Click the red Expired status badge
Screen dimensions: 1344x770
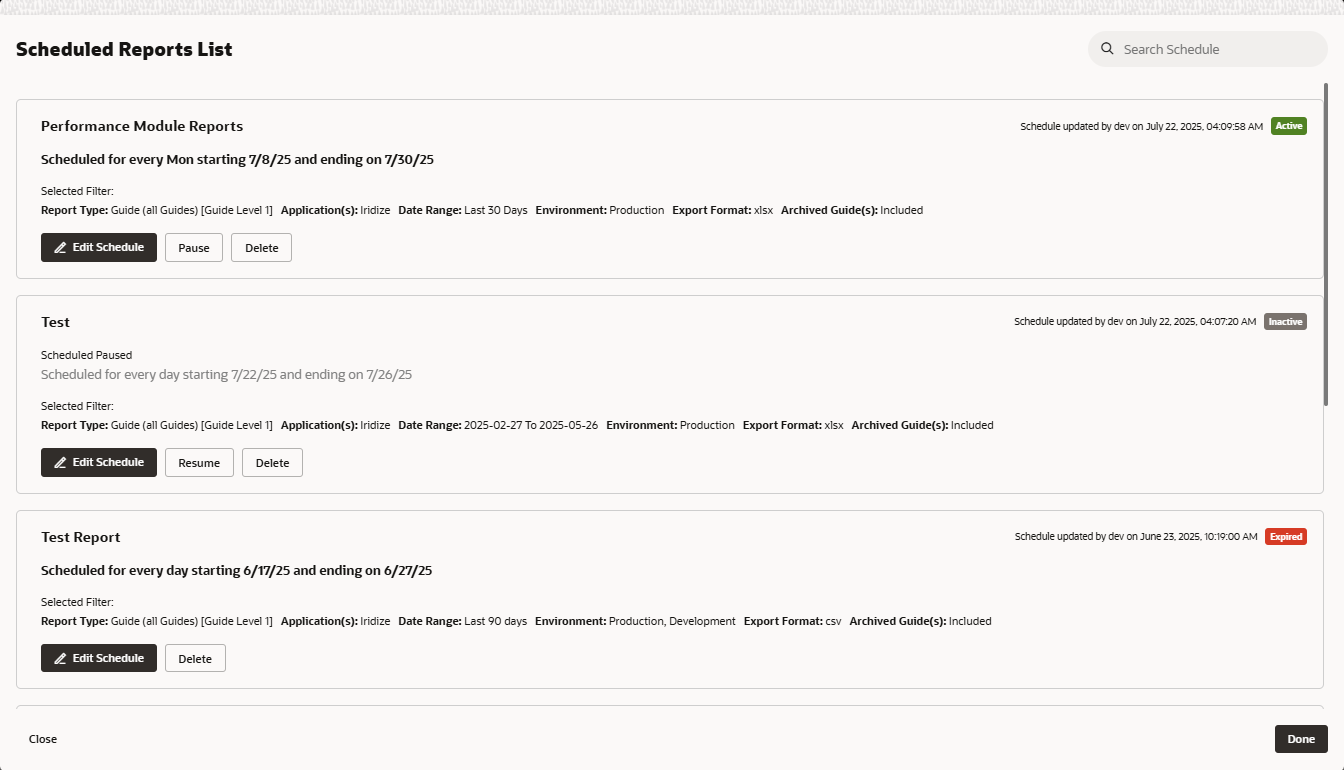(1285, 537)
